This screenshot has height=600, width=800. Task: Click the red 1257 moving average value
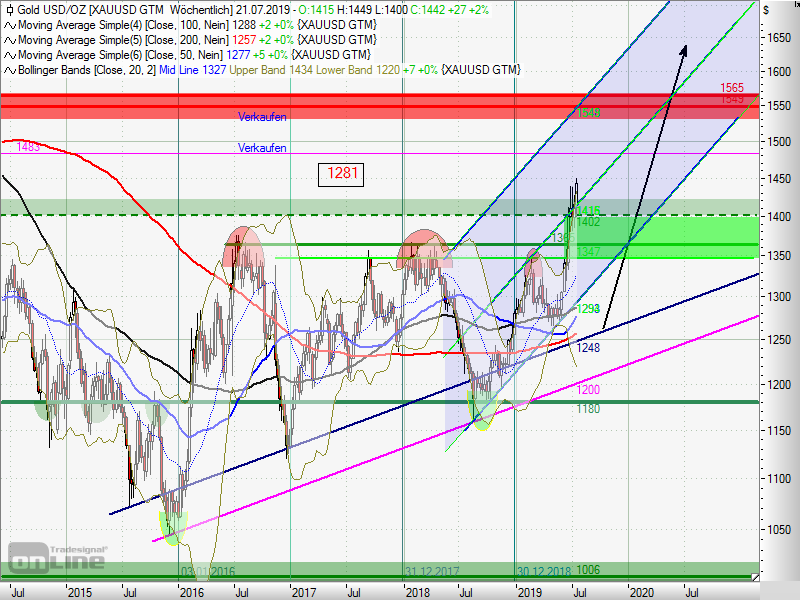(x=244, y=40)
